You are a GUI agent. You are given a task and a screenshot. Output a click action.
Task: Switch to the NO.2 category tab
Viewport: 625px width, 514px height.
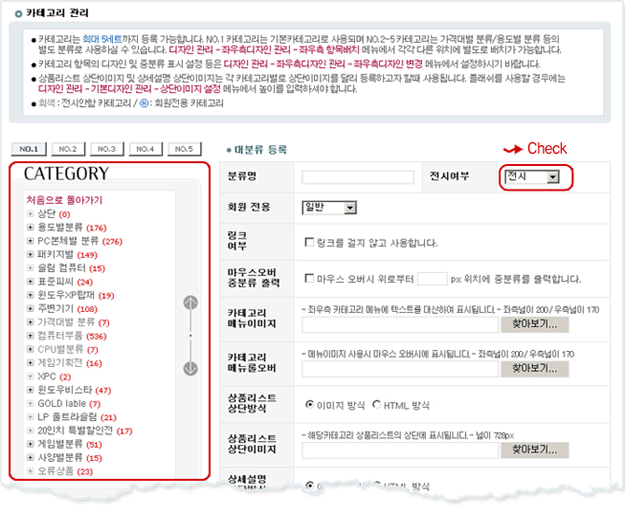(69, 149)
